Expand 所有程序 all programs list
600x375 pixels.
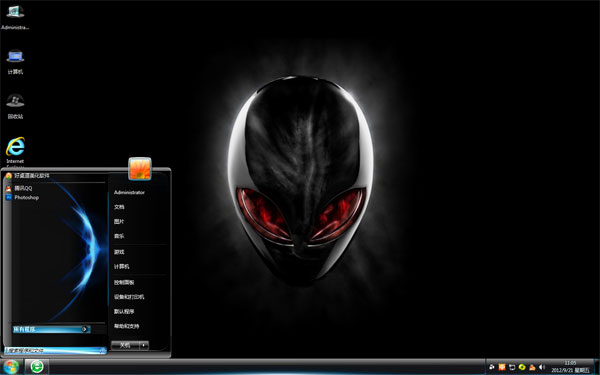click(51, 329)
